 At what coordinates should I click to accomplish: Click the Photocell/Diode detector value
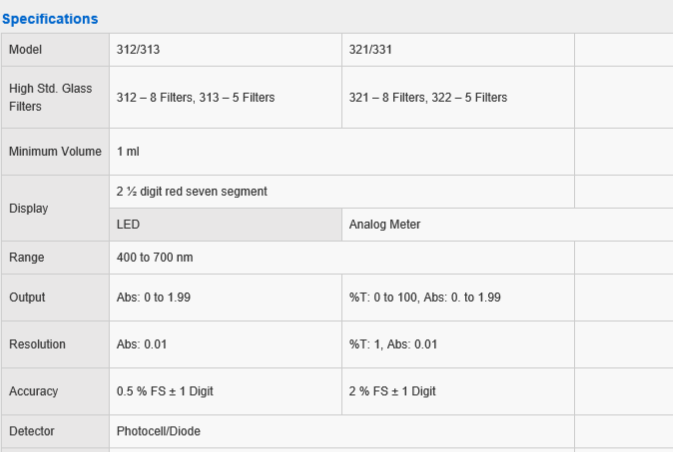(158, 431)
